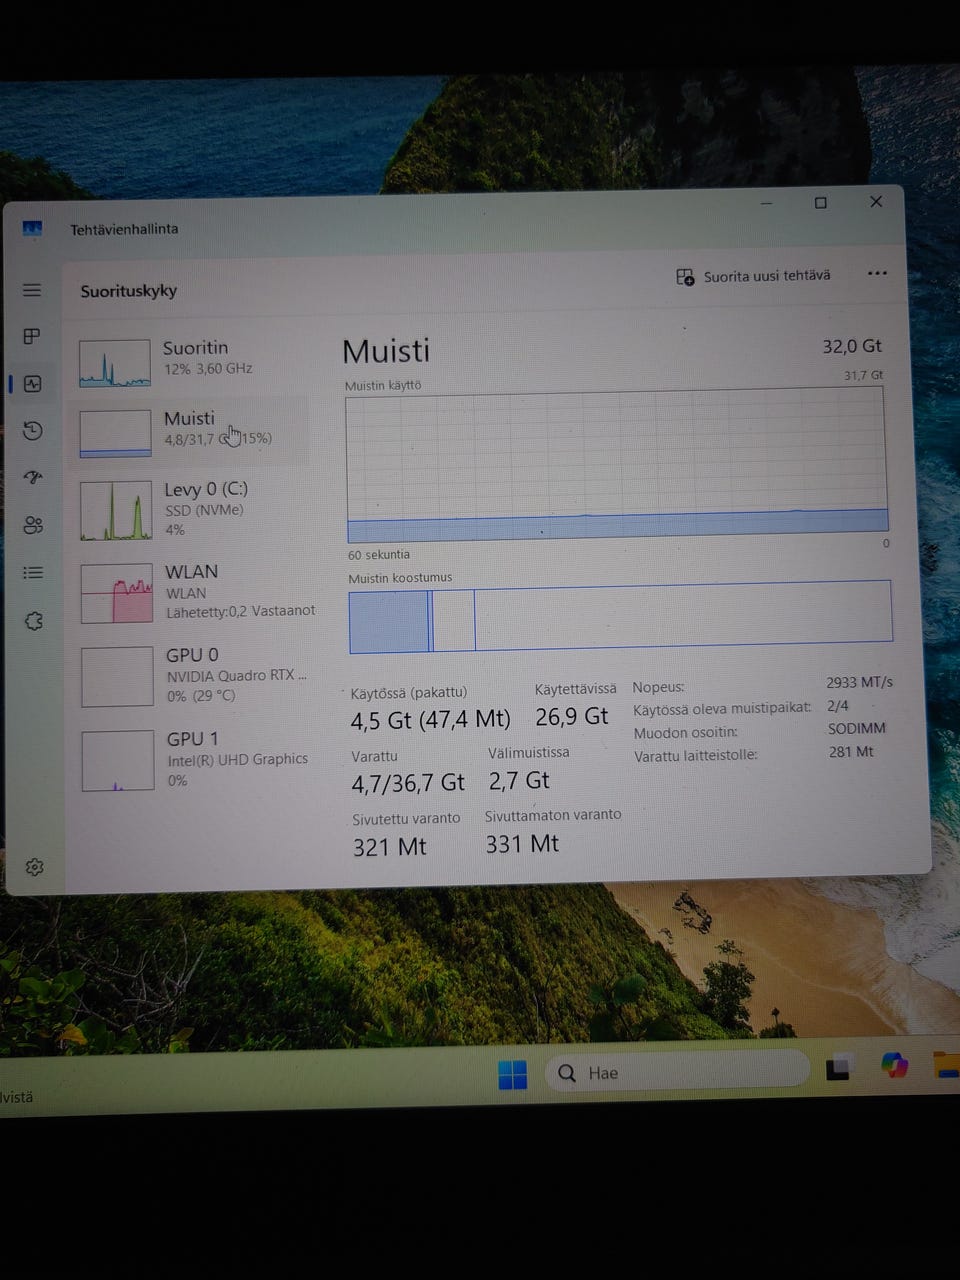Click the 331 Mt non-paged pool value
This screenshot has height=1280, width=960.
click(522, 844)
